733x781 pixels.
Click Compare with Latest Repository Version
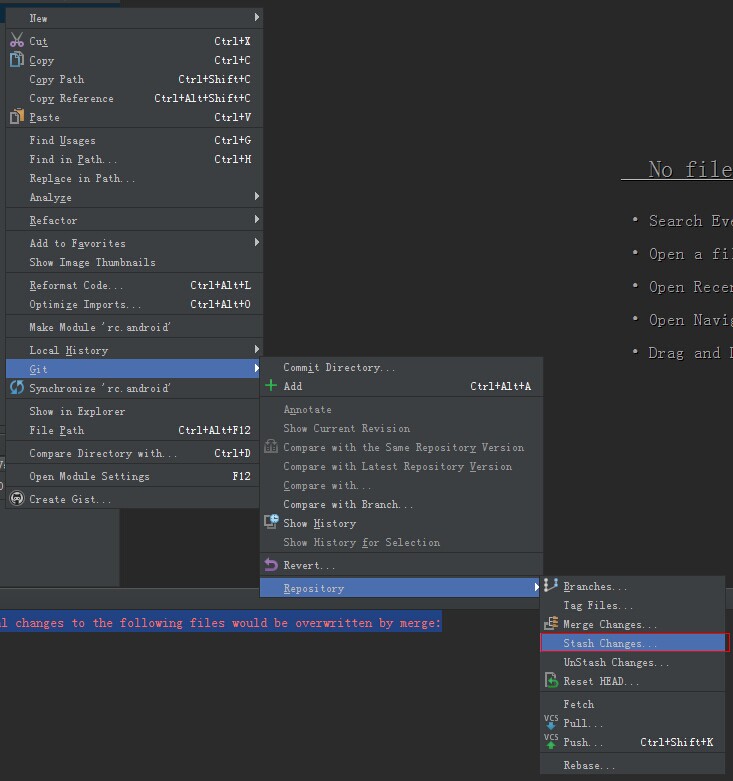pyautogui.click(x=401, y=466)
